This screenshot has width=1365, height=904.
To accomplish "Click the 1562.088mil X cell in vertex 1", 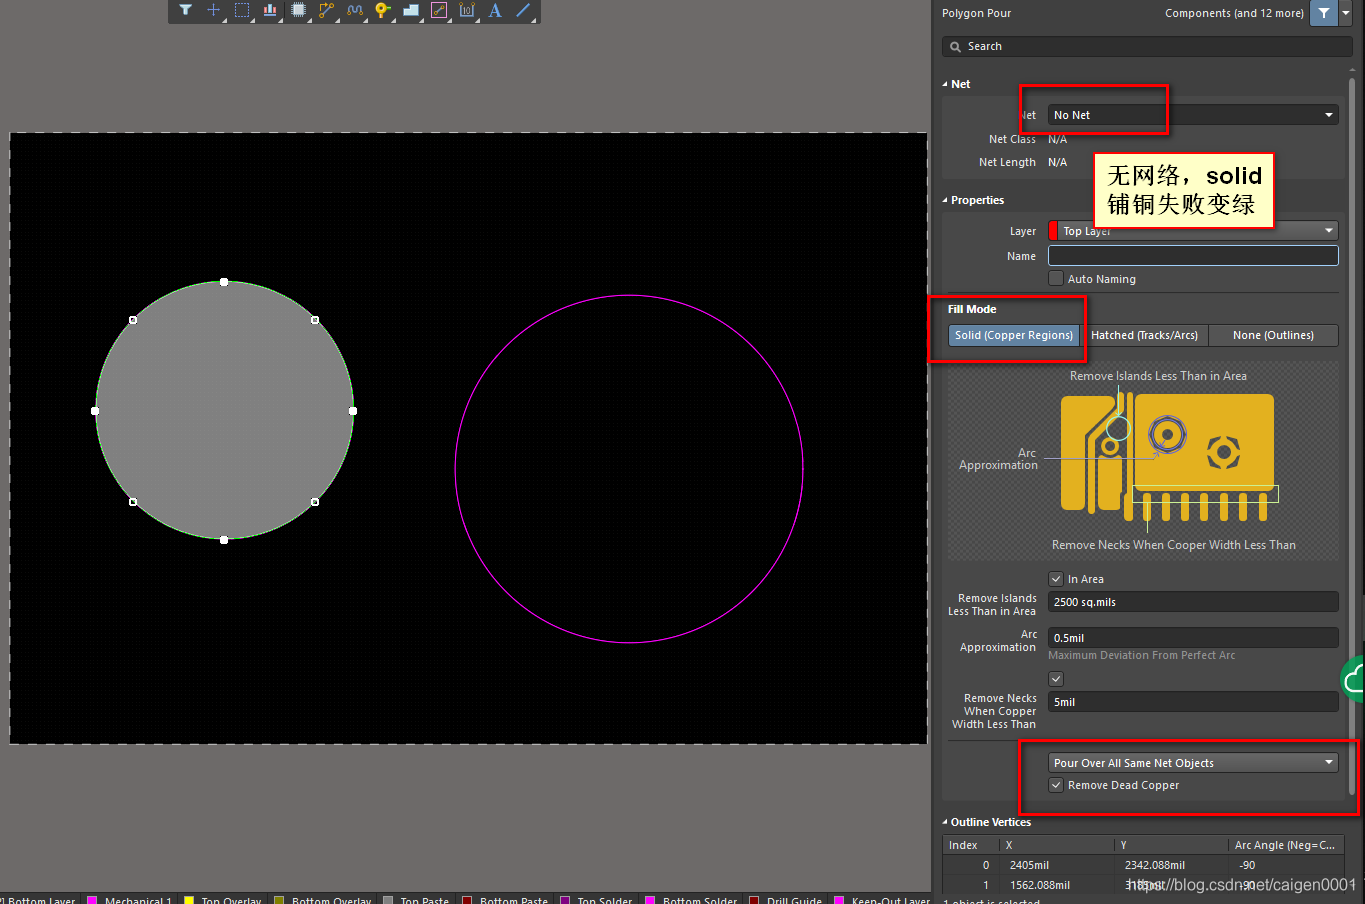I will pyautogui.click(x=1058, y=885).
